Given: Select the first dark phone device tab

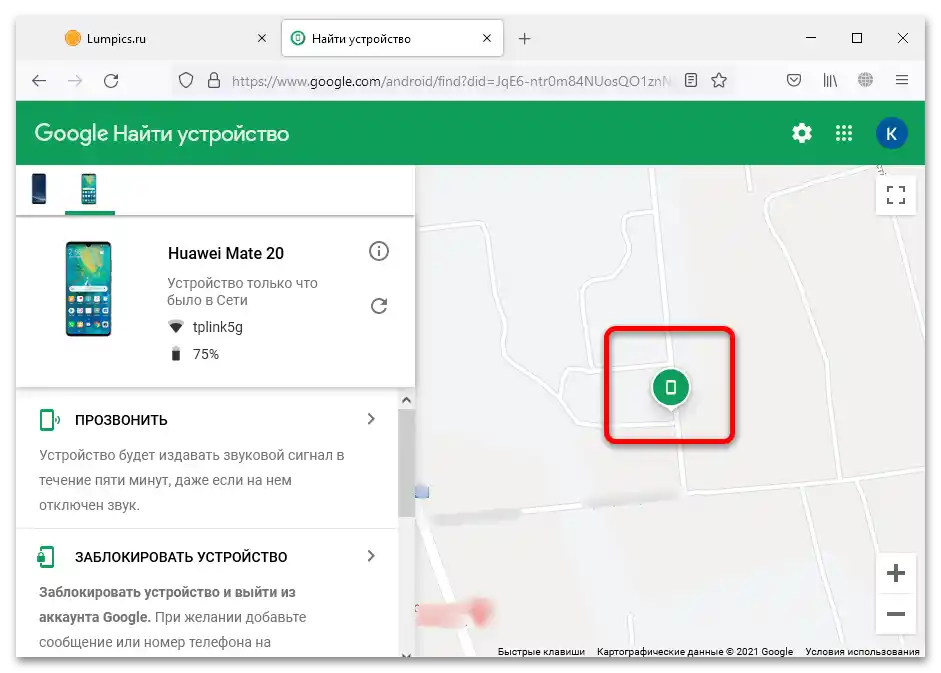Looking at the screenshot, I should pos(39,189).
